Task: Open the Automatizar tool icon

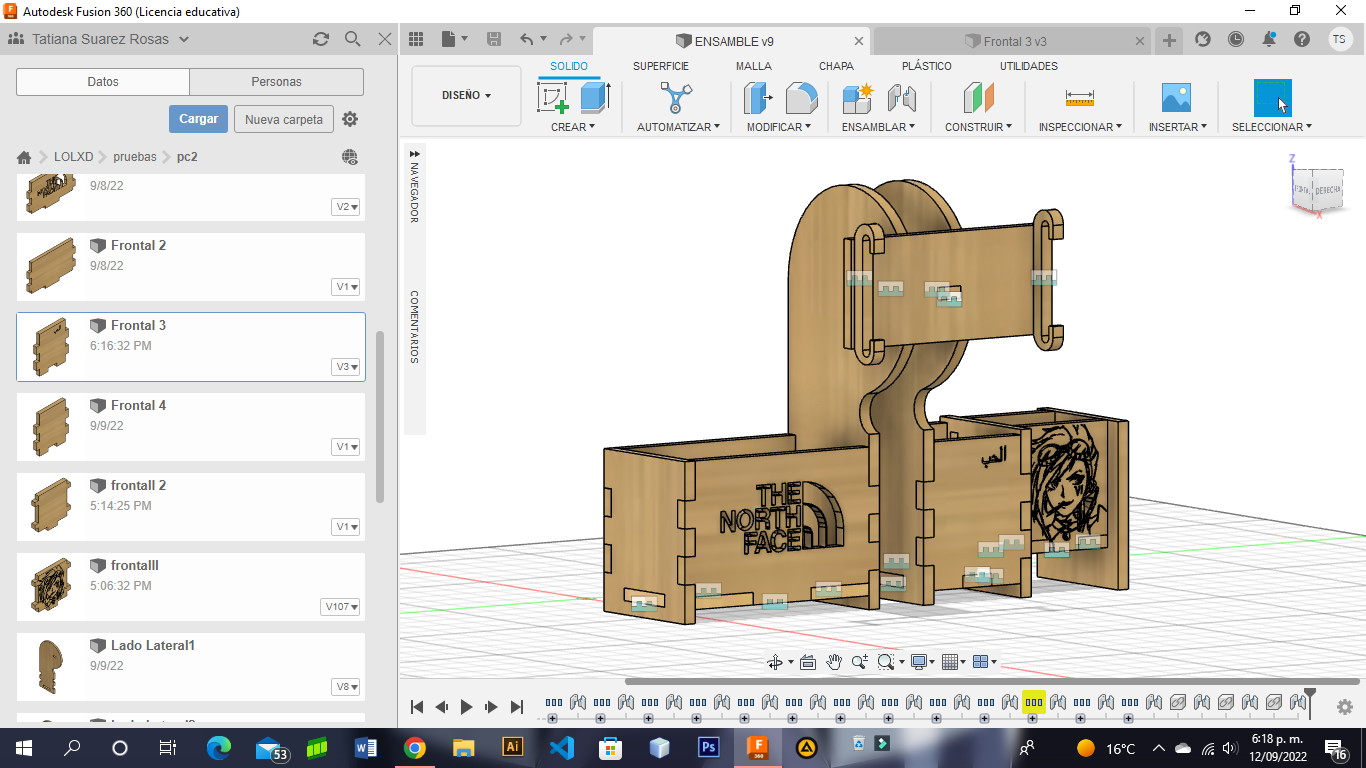Action: pos(677,98)
